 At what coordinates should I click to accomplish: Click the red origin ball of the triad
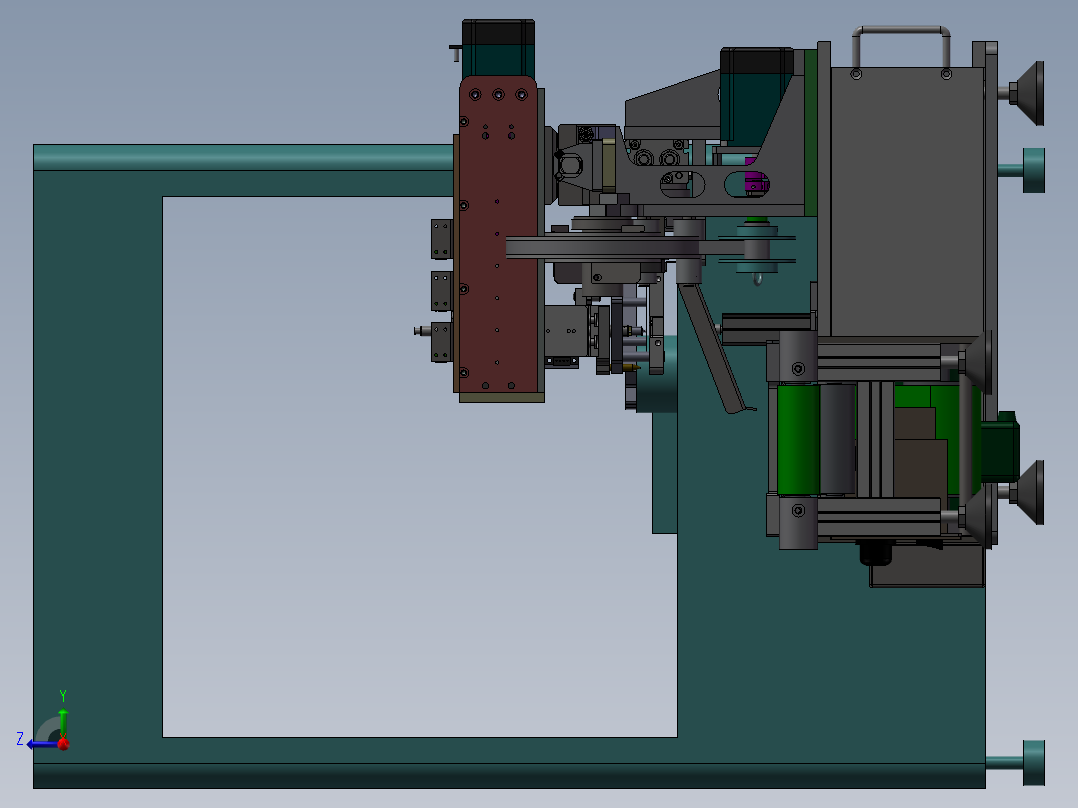63,743
